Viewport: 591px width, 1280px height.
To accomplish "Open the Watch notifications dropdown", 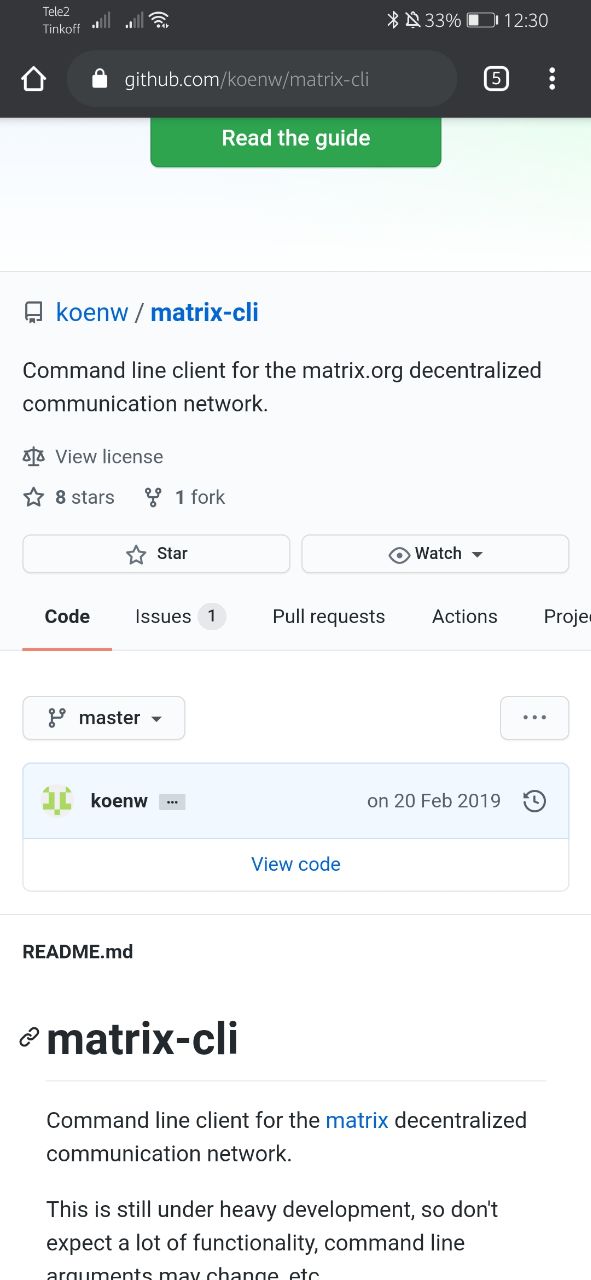I will pyautogui.click(x=435, y=554).
